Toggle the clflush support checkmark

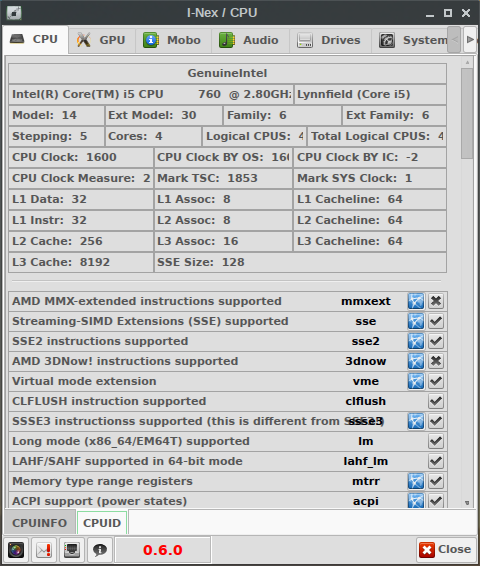pyautogui.click(x=436, y=401)
